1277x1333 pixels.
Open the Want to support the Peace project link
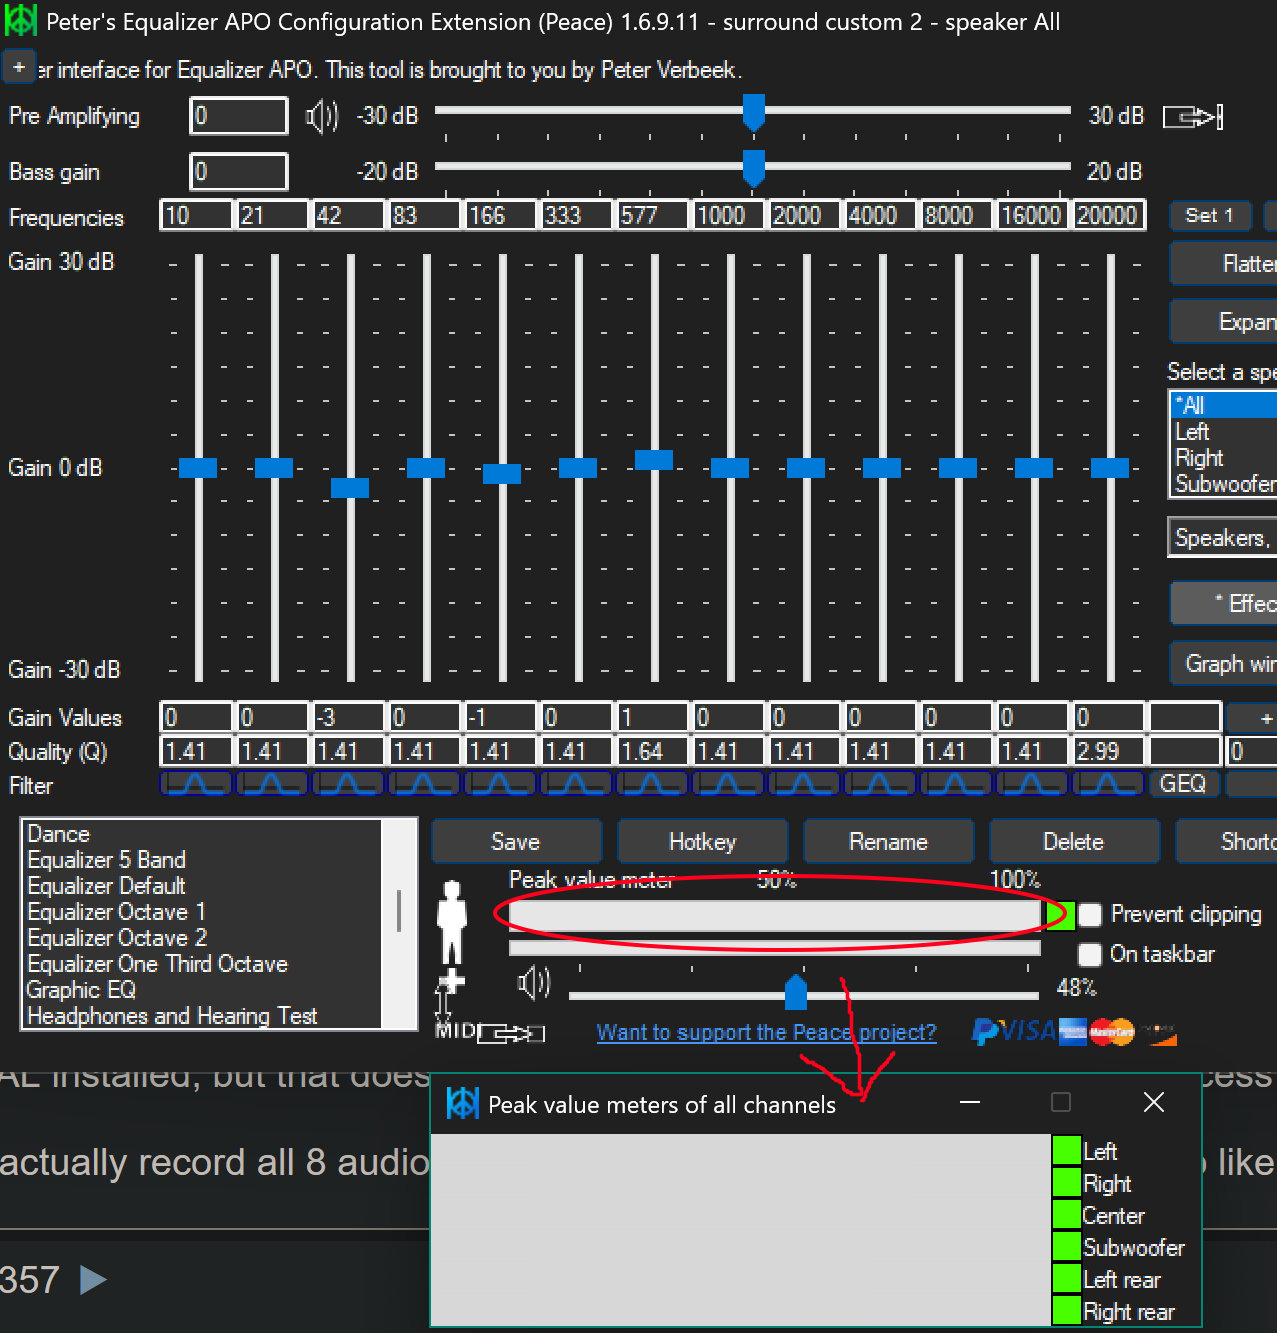[x=766, y=1032]
